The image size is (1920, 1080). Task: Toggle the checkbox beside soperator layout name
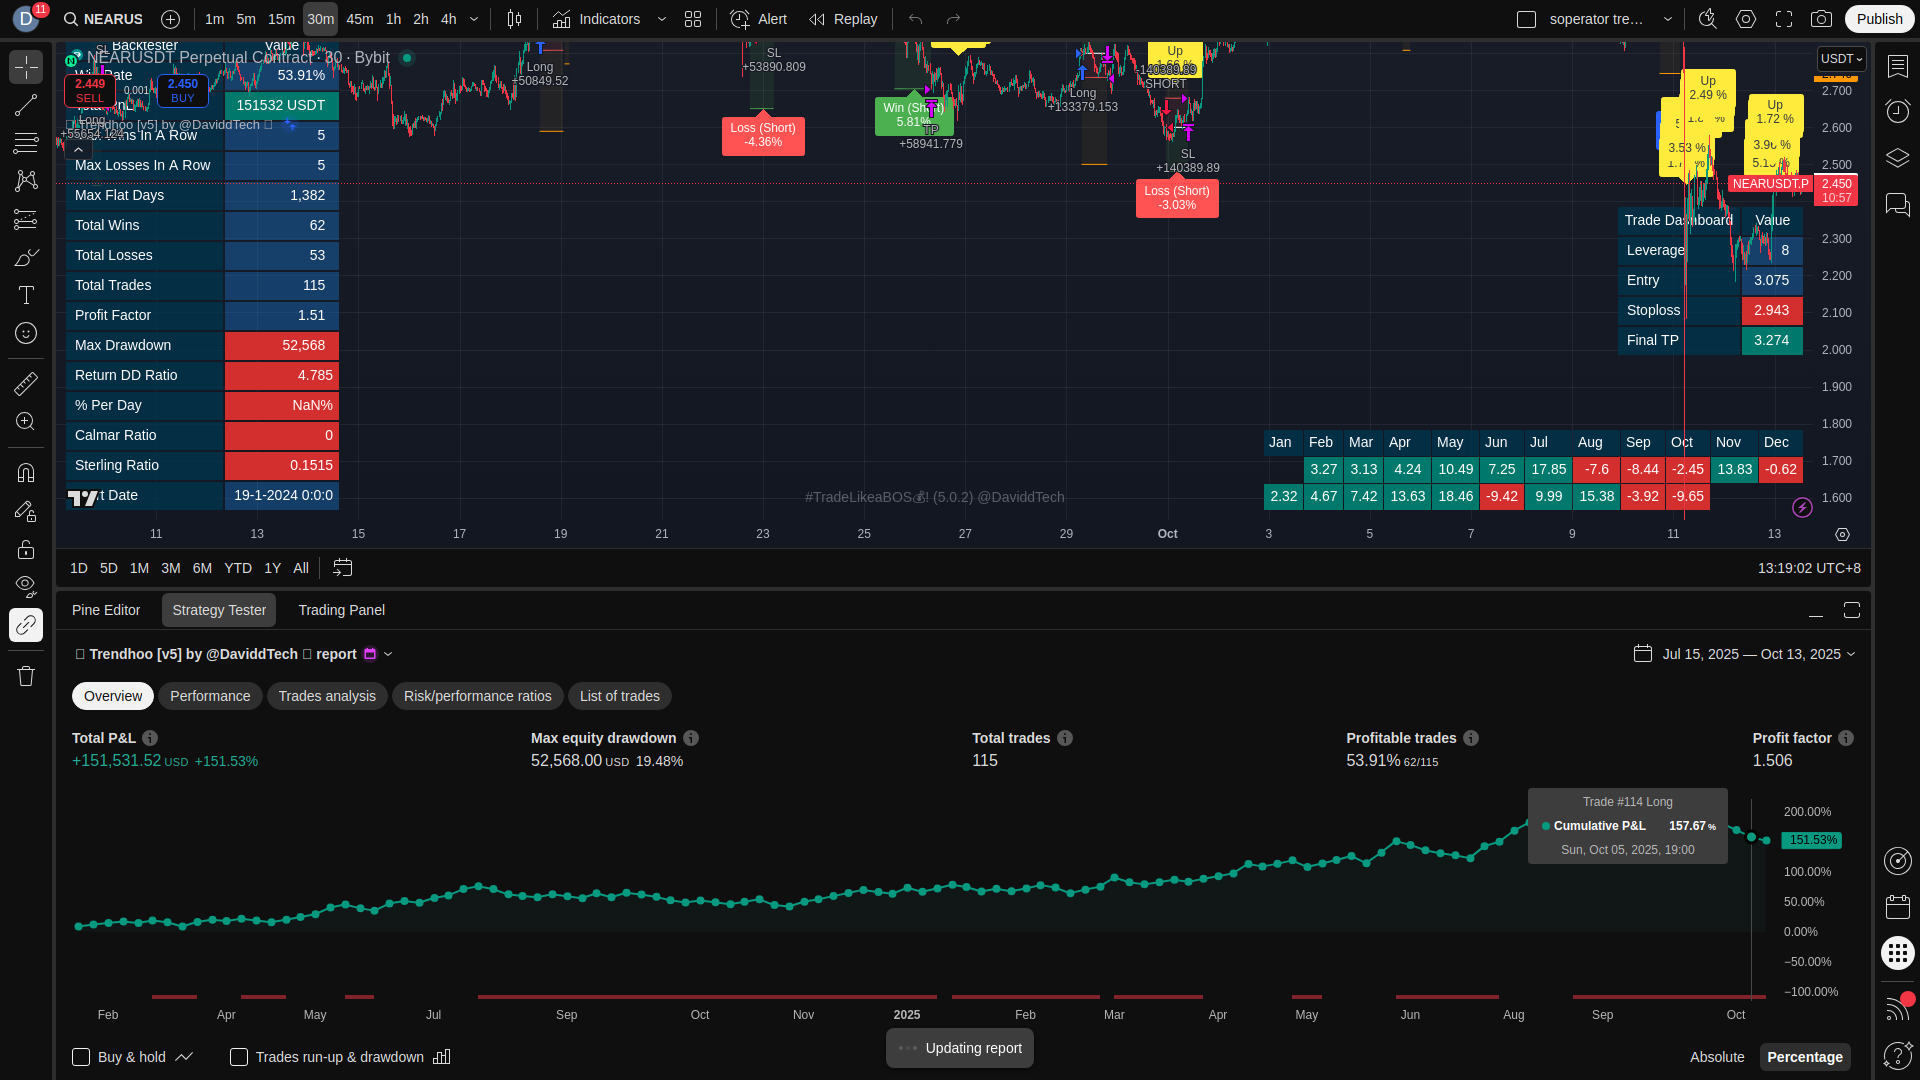[x=1526, y=19]
